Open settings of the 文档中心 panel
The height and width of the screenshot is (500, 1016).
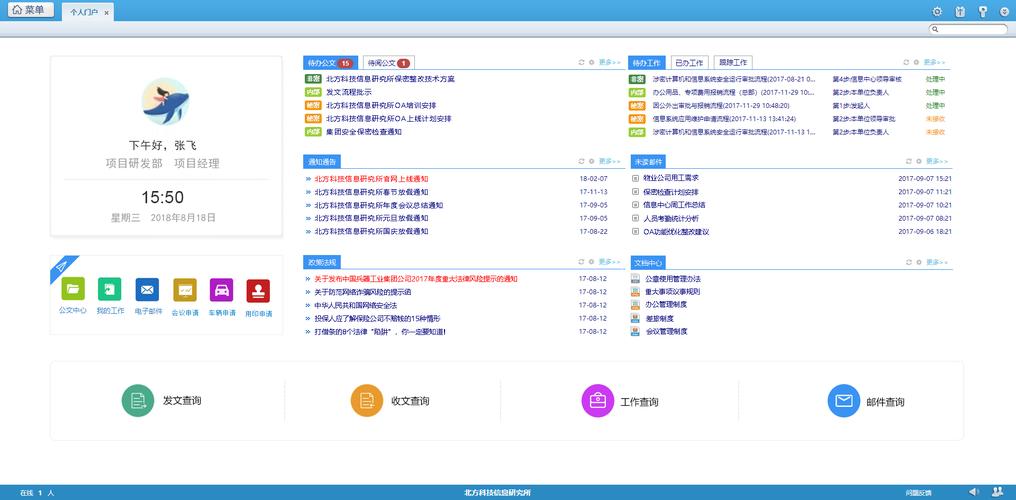919,262
